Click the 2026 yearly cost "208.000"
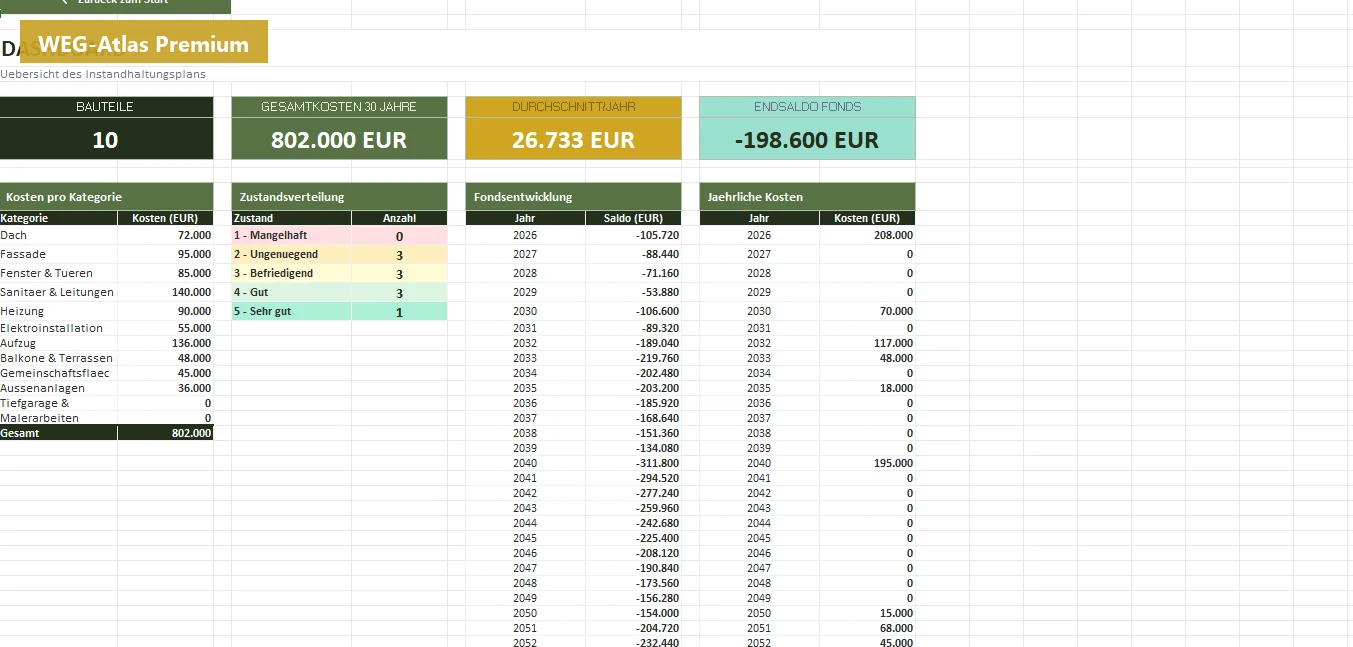The height and width of the screenshot is (647, 1353). point(893,235)
